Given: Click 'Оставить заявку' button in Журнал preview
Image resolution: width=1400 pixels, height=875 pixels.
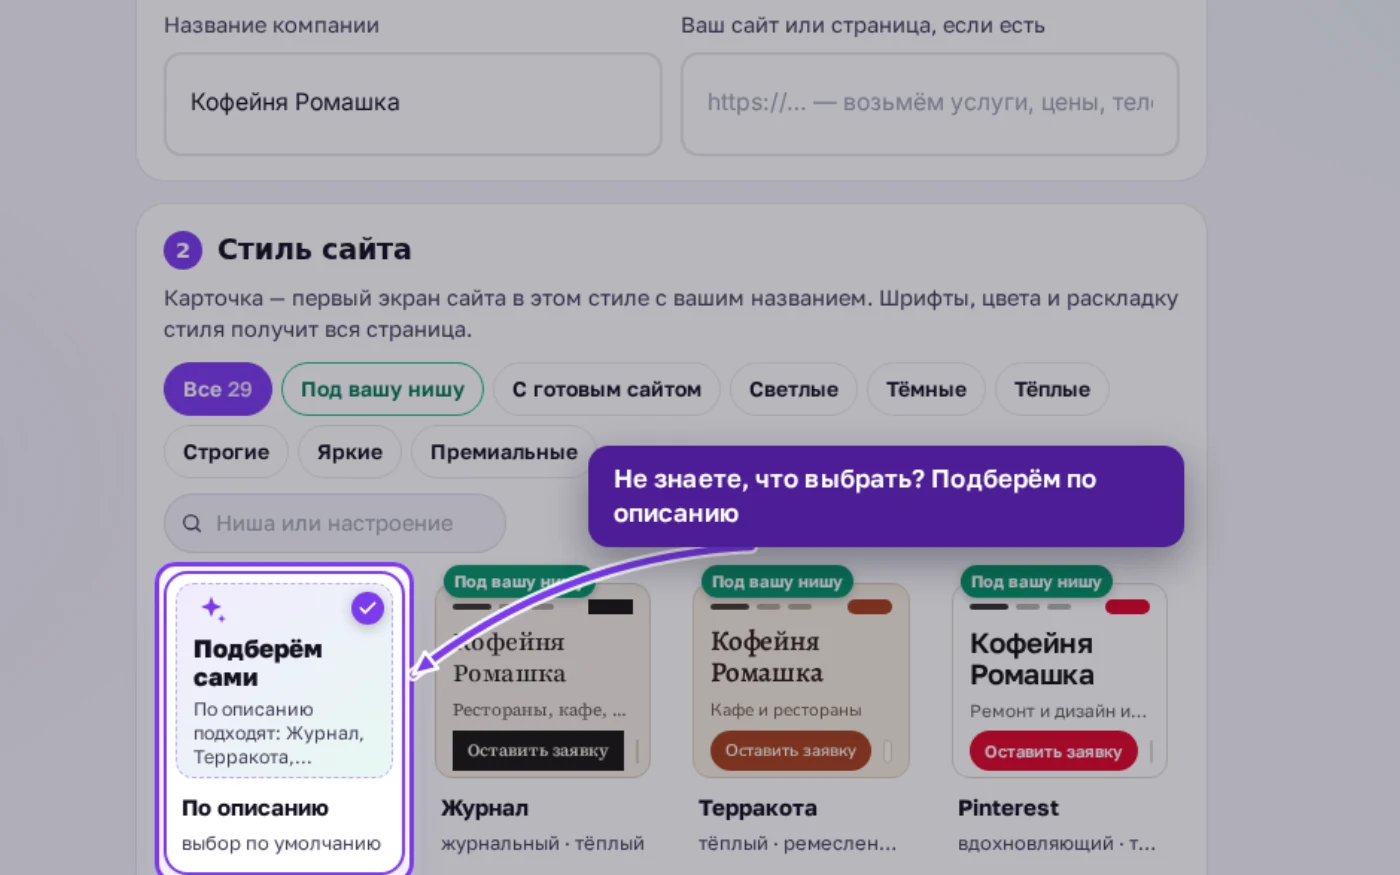Looking at the screenshot, I should click(538, 751).
